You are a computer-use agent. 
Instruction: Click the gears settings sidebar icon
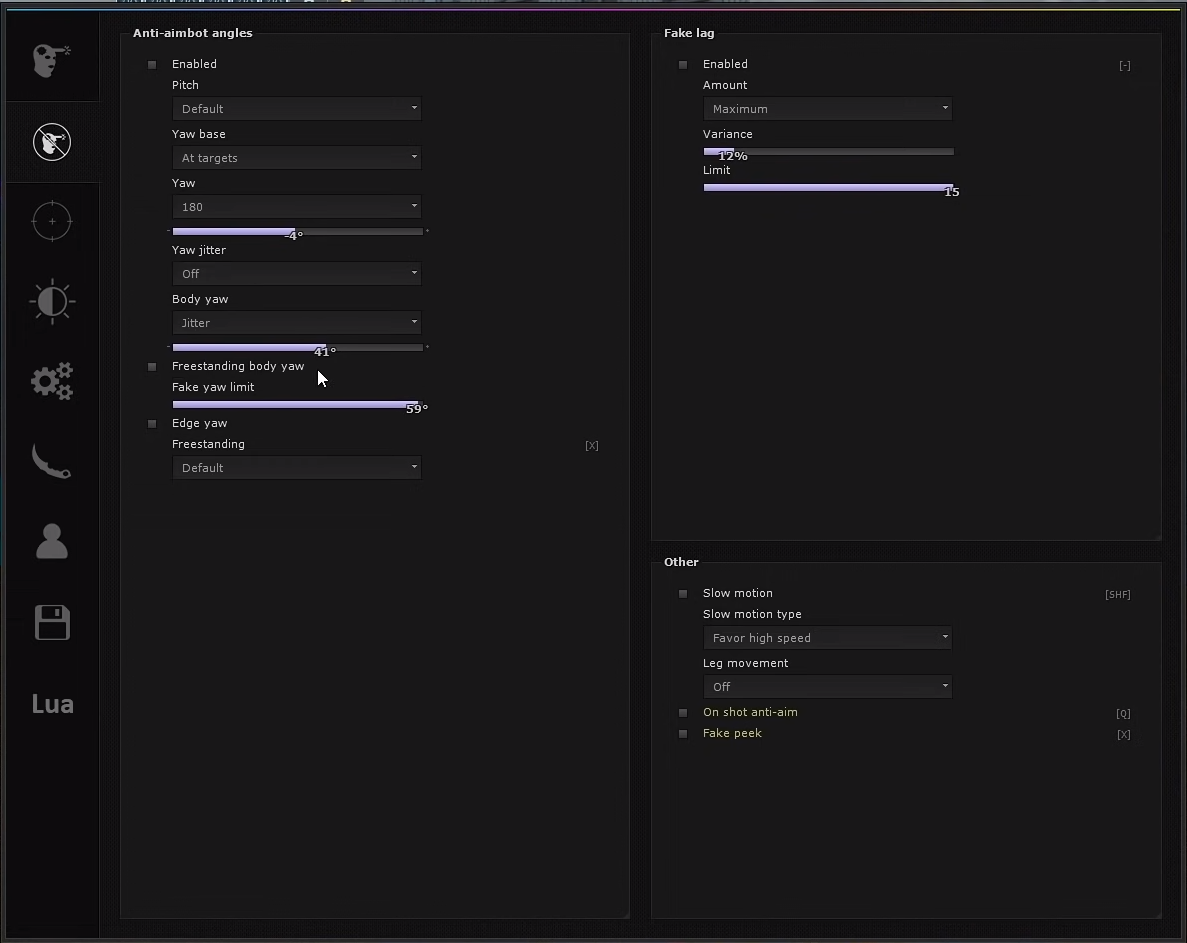click(52, 381)
